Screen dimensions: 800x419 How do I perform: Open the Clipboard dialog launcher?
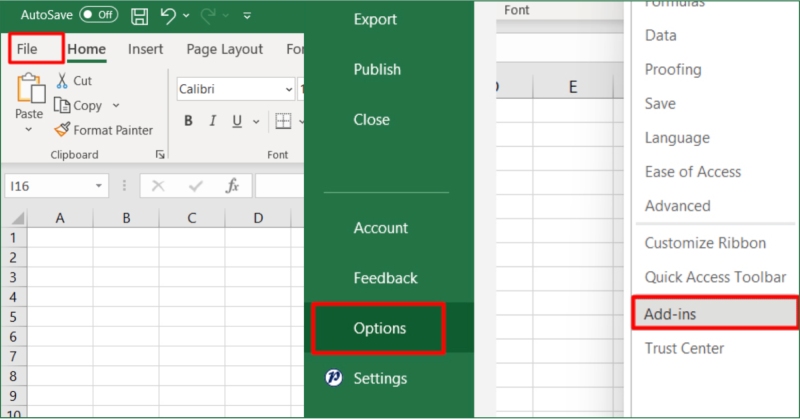[x=160, y=155]
